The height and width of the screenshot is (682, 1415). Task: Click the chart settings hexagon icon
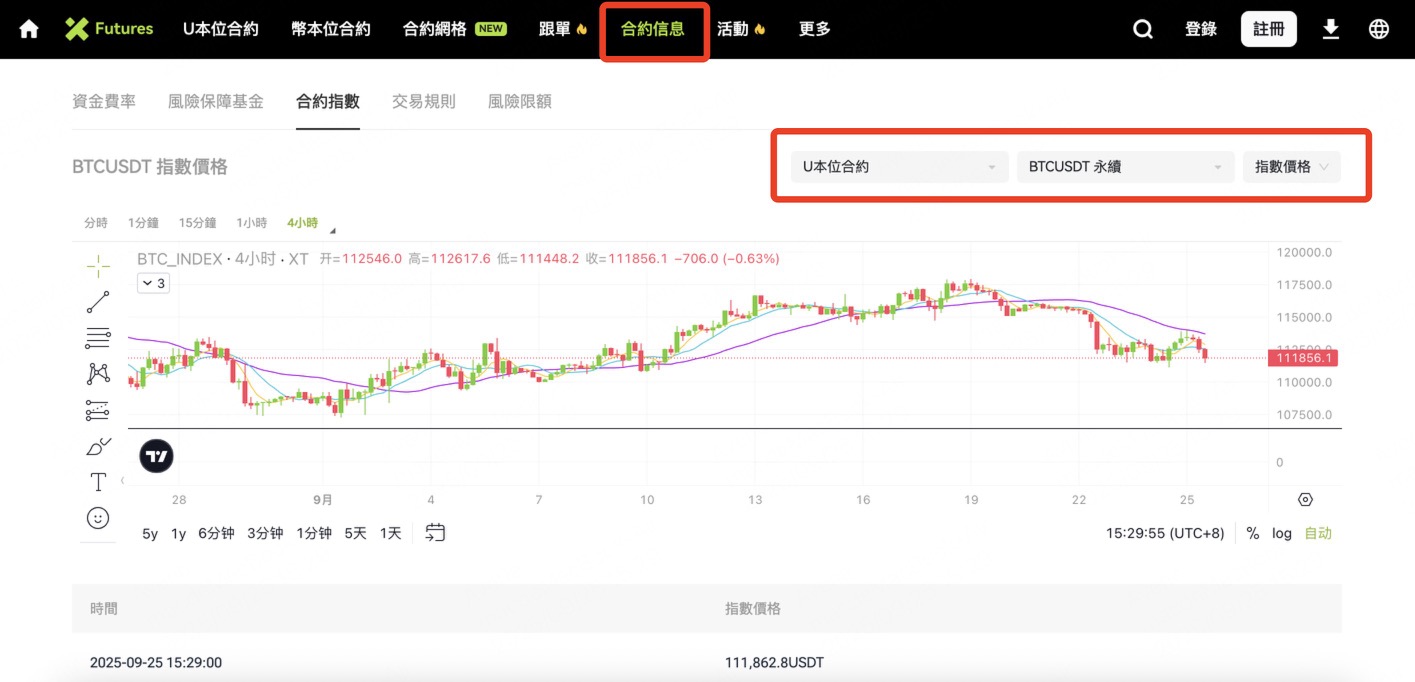click(x=1305, y=500)
